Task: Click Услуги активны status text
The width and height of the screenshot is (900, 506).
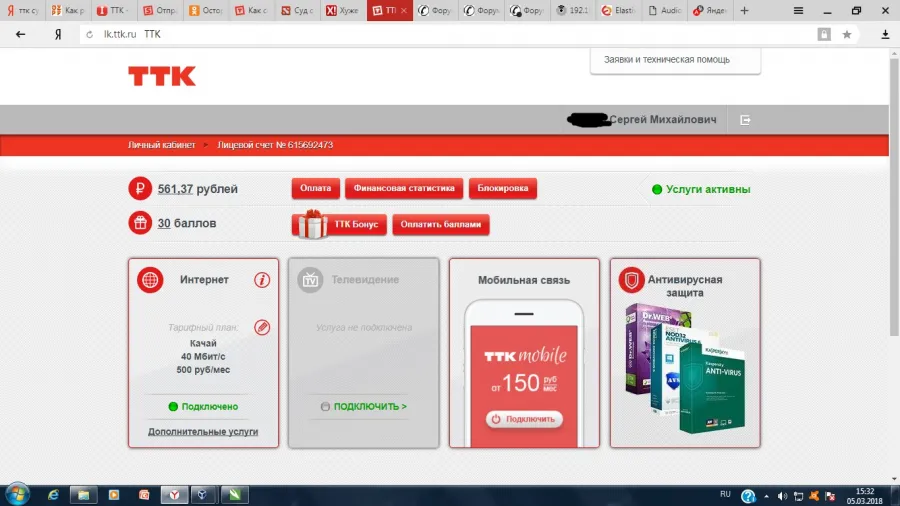Action: point(708,189)
